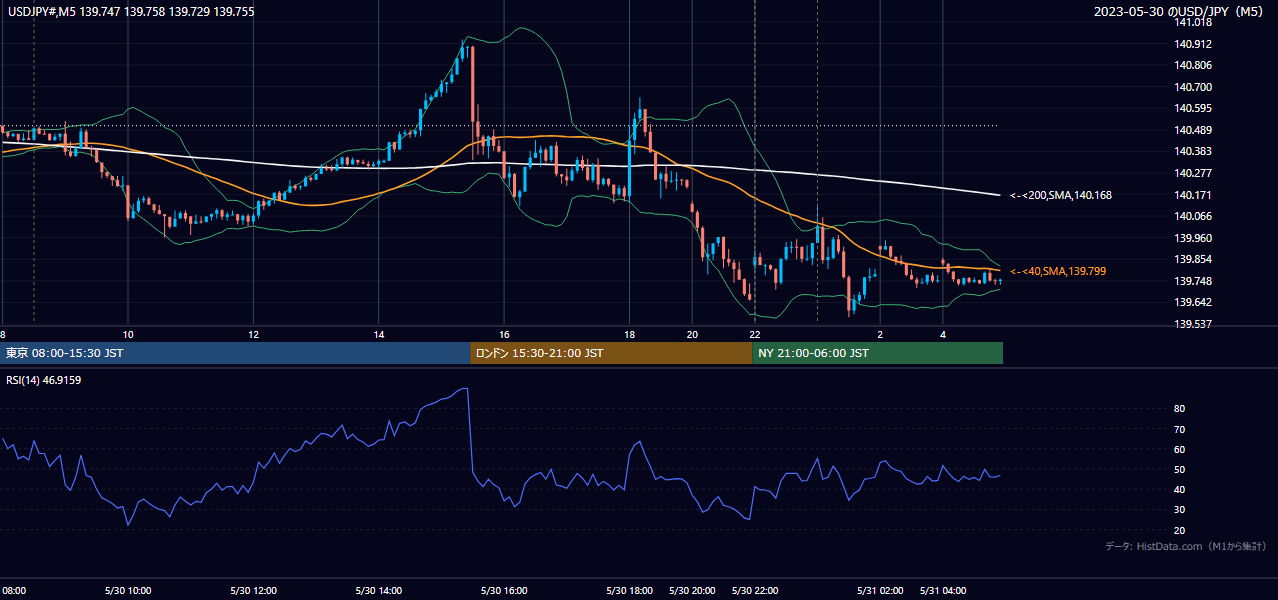The image size is (1278, 600).
Task: Select the RSI scale 70 level
Action: click(x=1180, y=429)
